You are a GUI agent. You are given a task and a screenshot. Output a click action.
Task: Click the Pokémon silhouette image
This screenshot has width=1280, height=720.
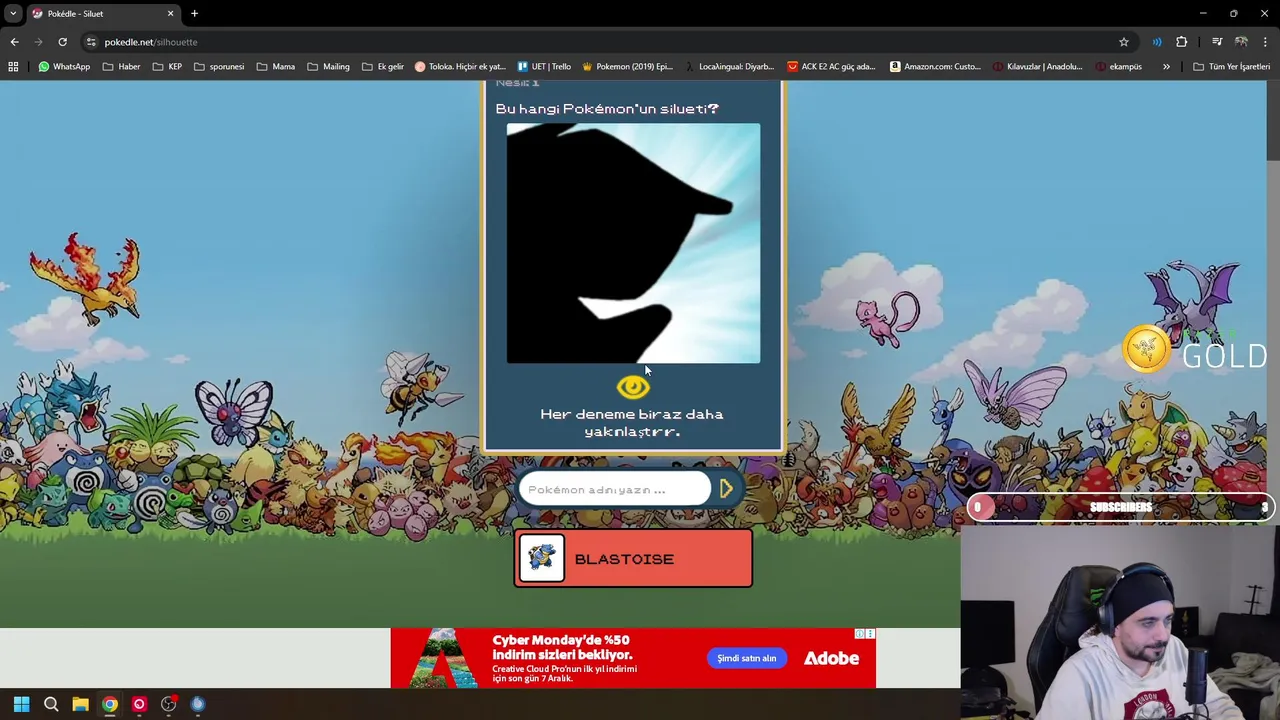pyautogui.click(x=633, y=243)
